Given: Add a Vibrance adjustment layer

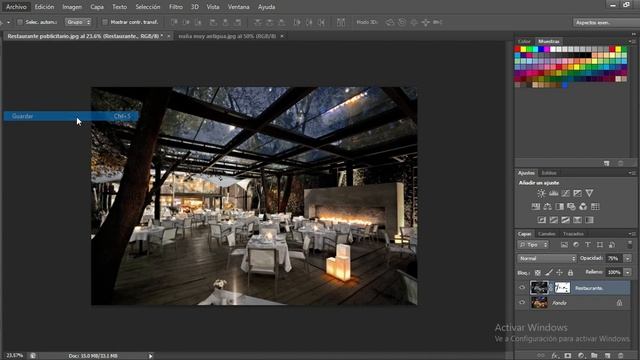Looking at the screenshot, I should 589,193.
